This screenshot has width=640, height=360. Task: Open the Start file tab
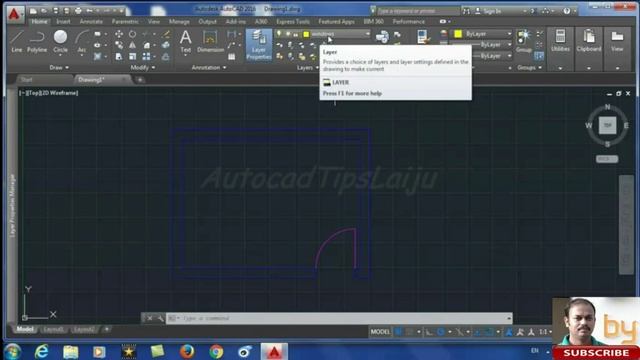pos(27,80)
